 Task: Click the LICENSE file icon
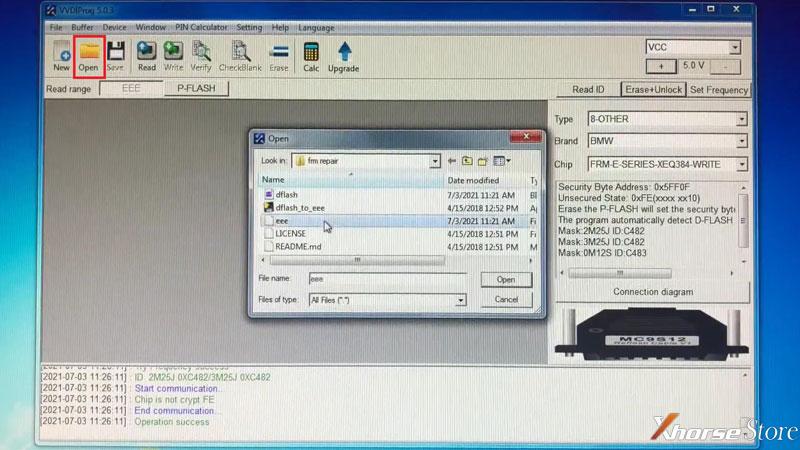pyautogui.click(x=269, y=233)
